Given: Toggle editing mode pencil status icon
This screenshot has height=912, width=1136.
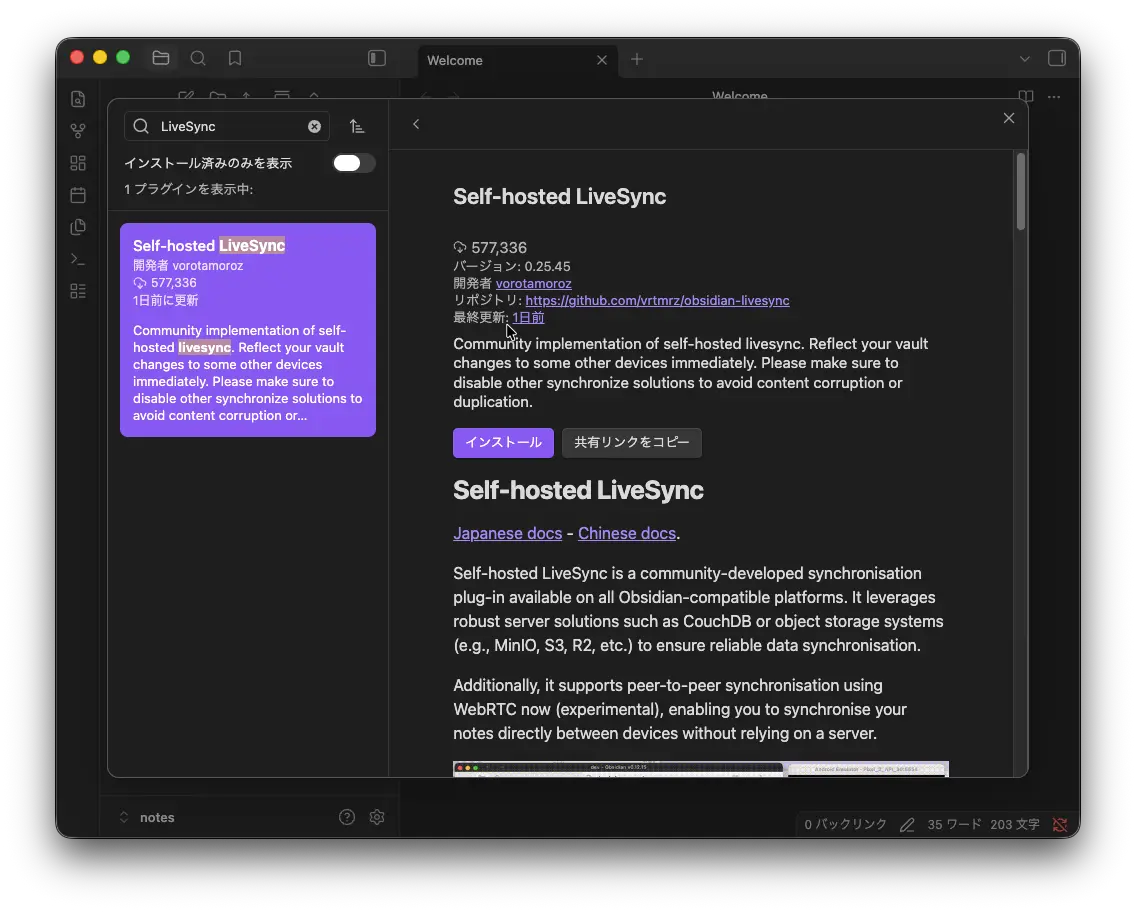Looking at the screenshot, I should click(907, 824).
